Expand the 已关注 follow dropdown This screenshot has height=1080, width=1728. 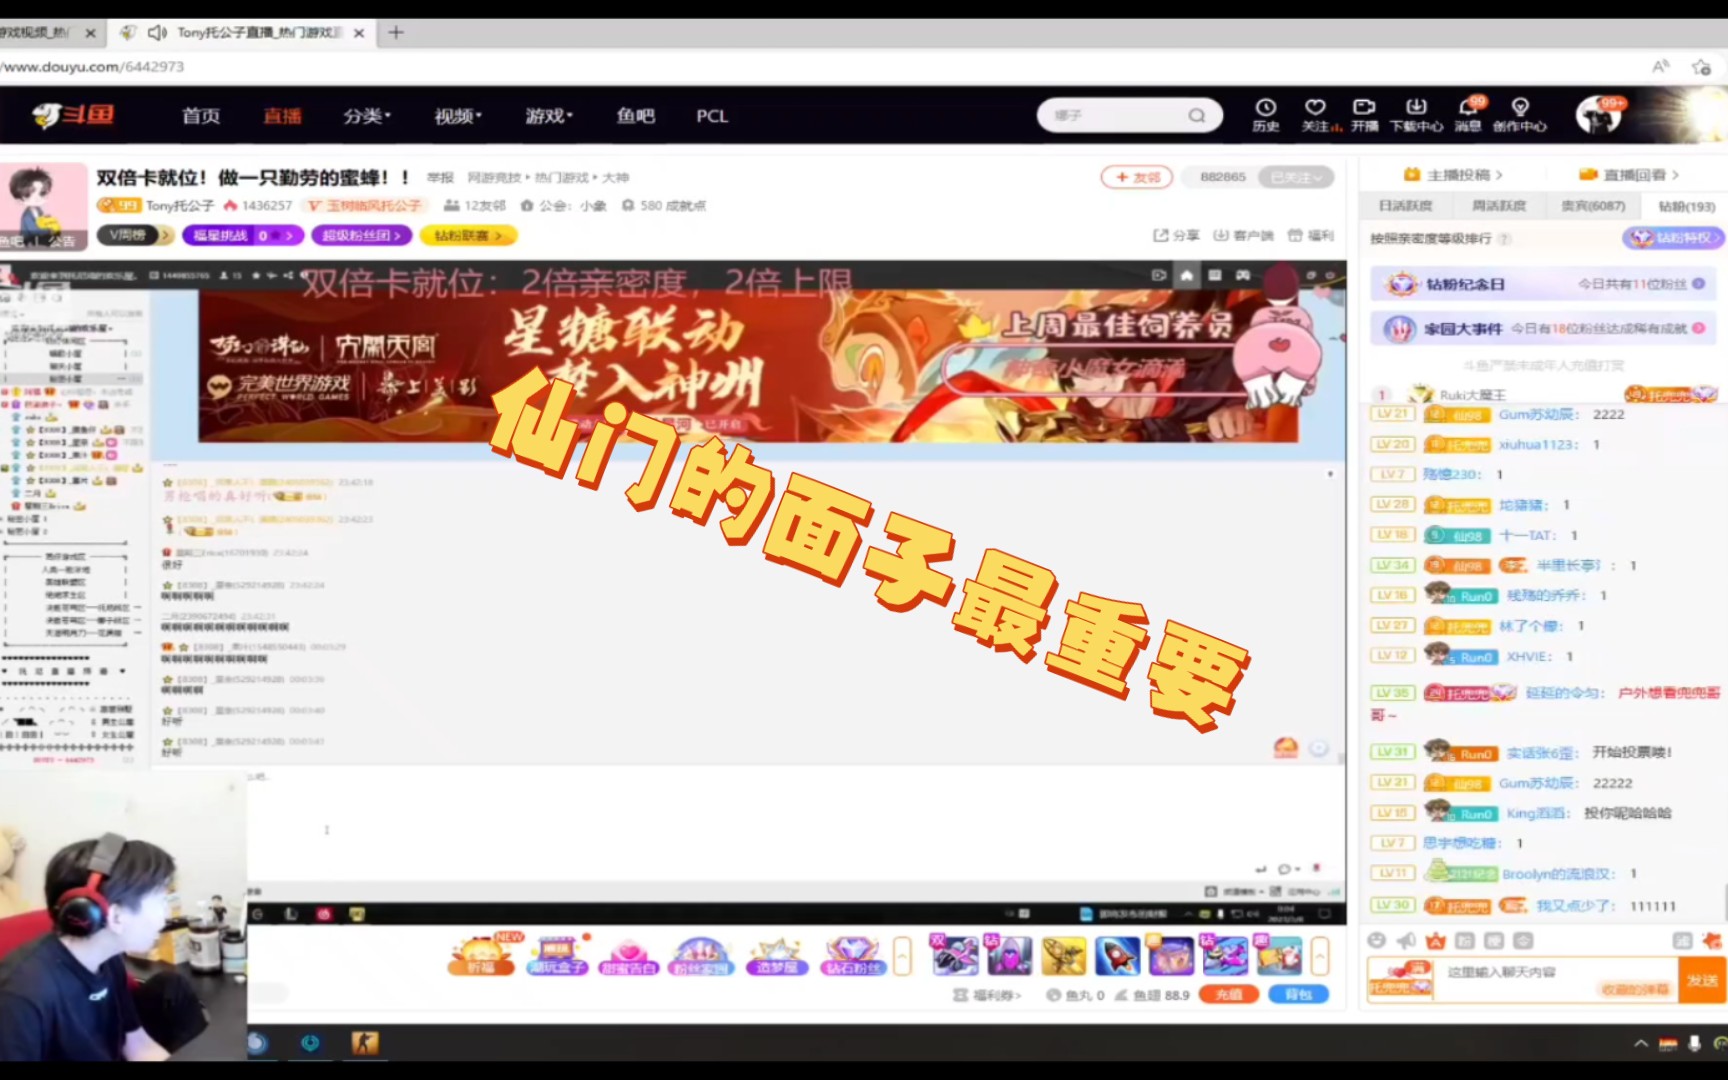pyautogui.click(x=1296, y=177)
